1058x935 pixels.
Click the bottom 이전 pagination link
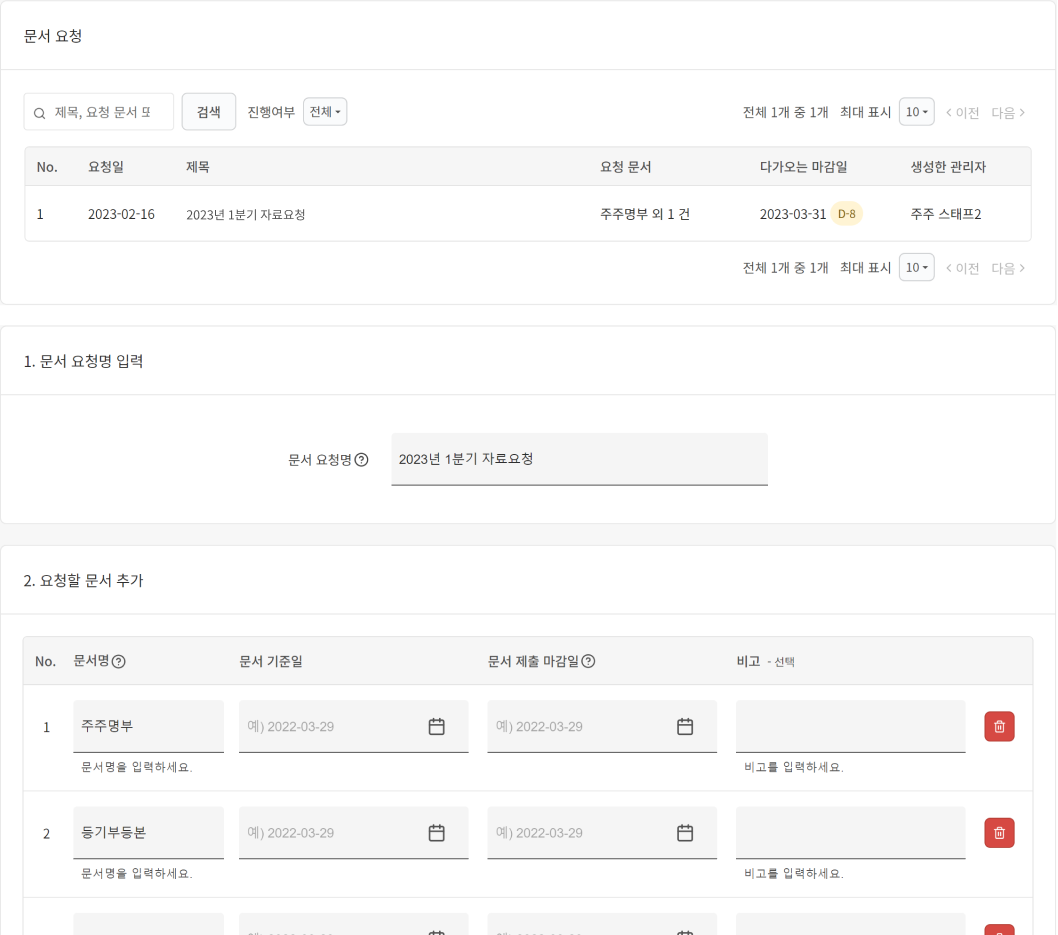962,268
